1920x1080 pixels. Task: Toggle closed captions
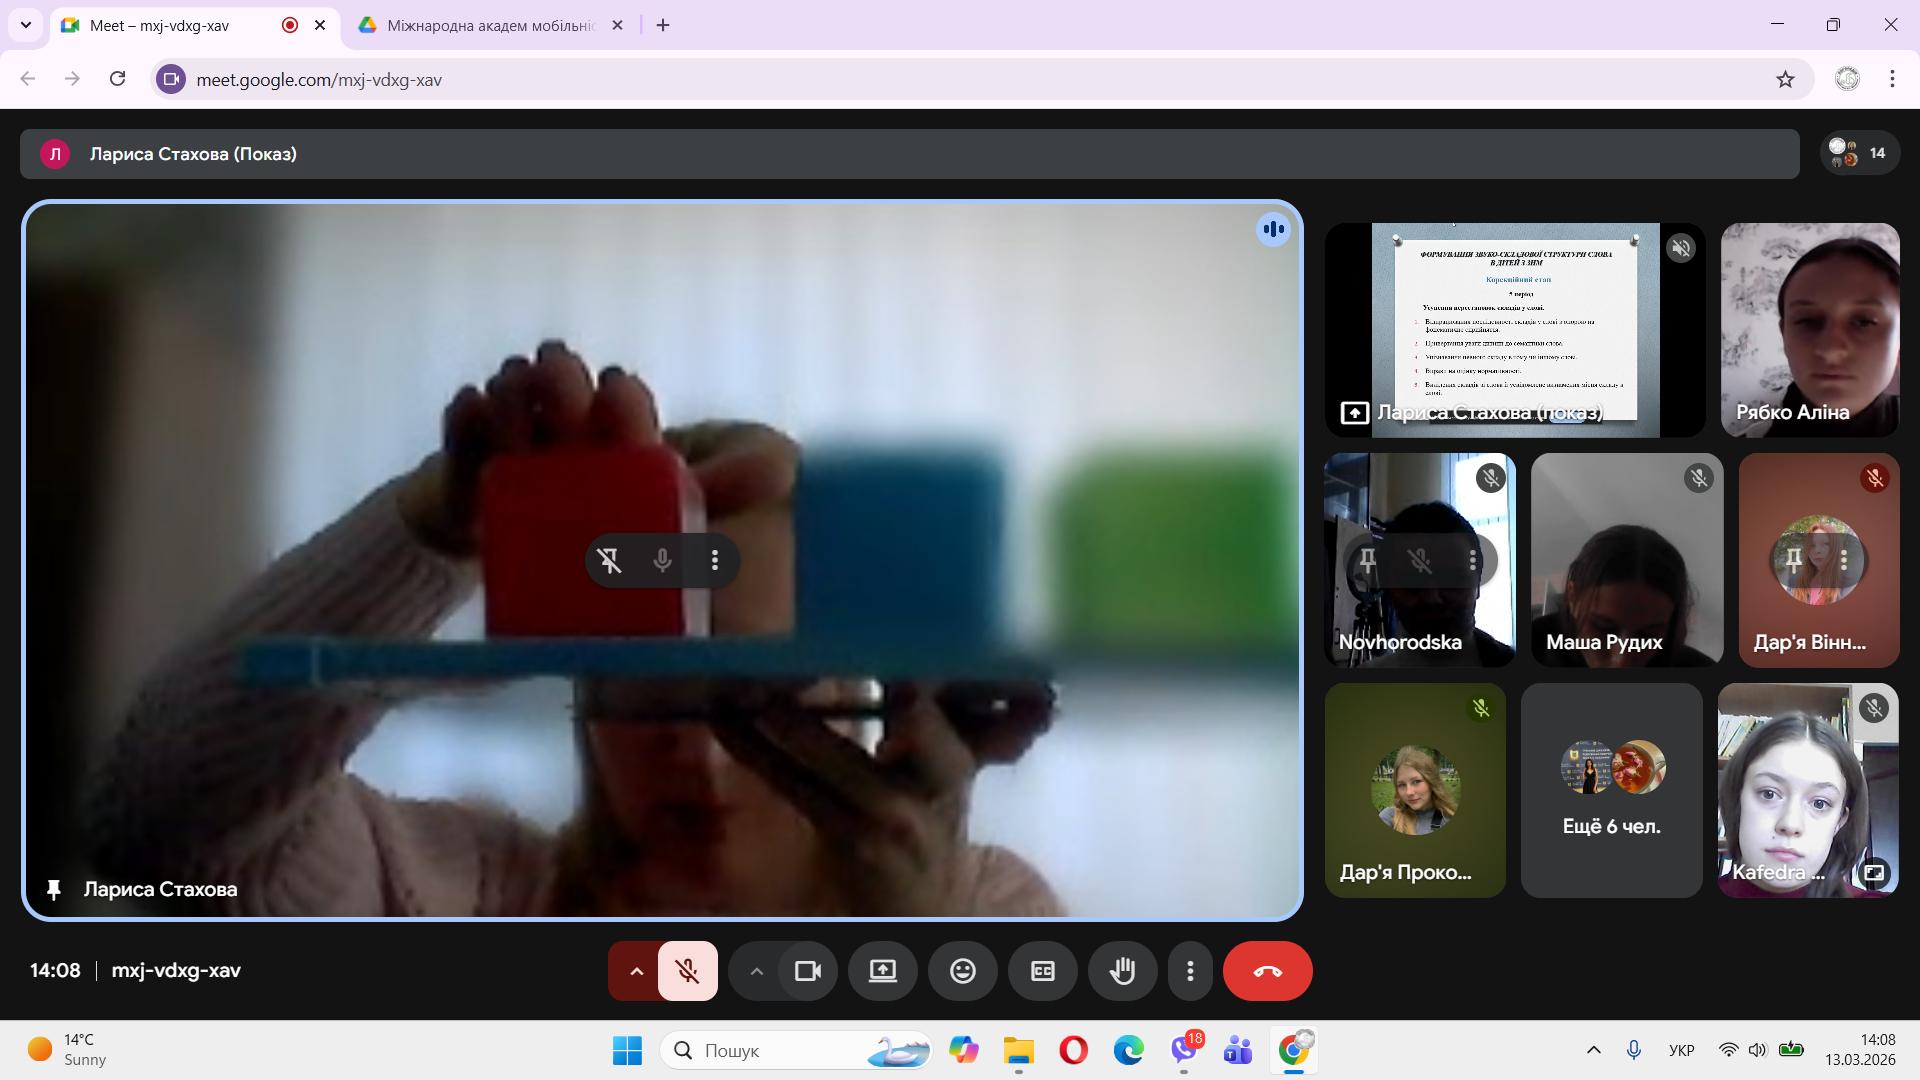tap(1042, 971)
